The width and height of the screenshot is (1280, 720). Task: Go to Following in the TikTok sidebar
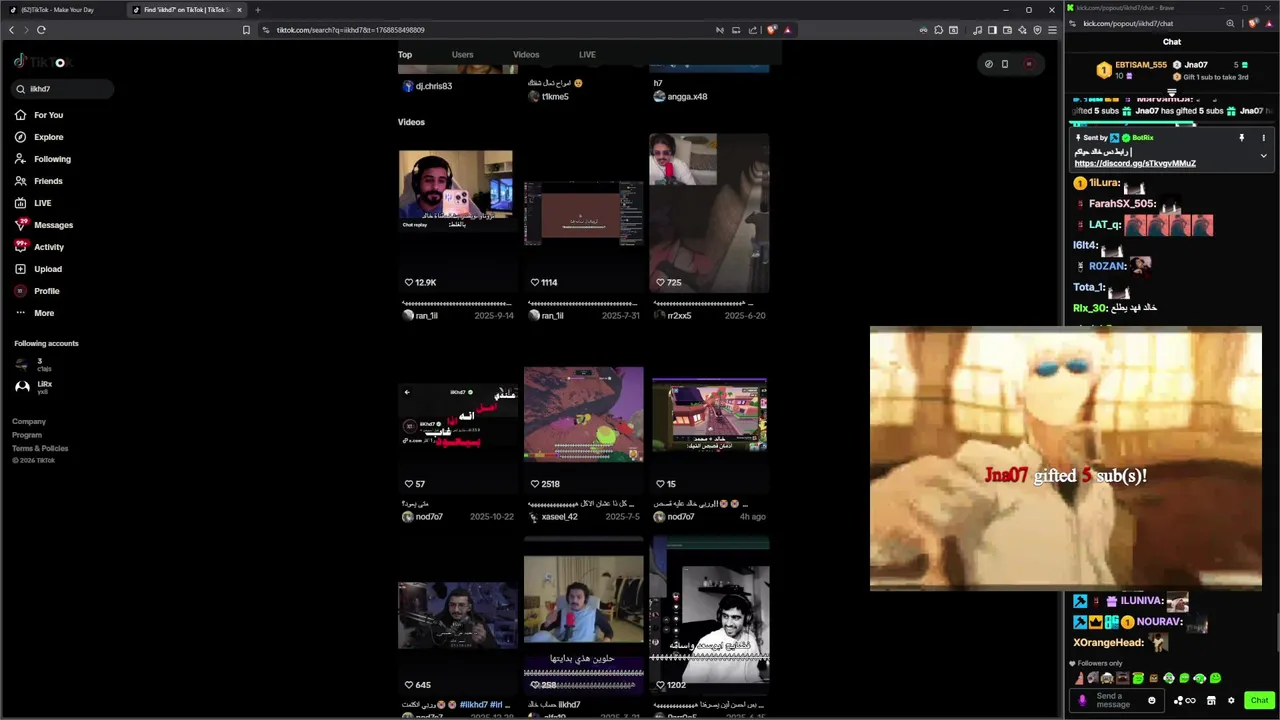click(x=43, y=159)
